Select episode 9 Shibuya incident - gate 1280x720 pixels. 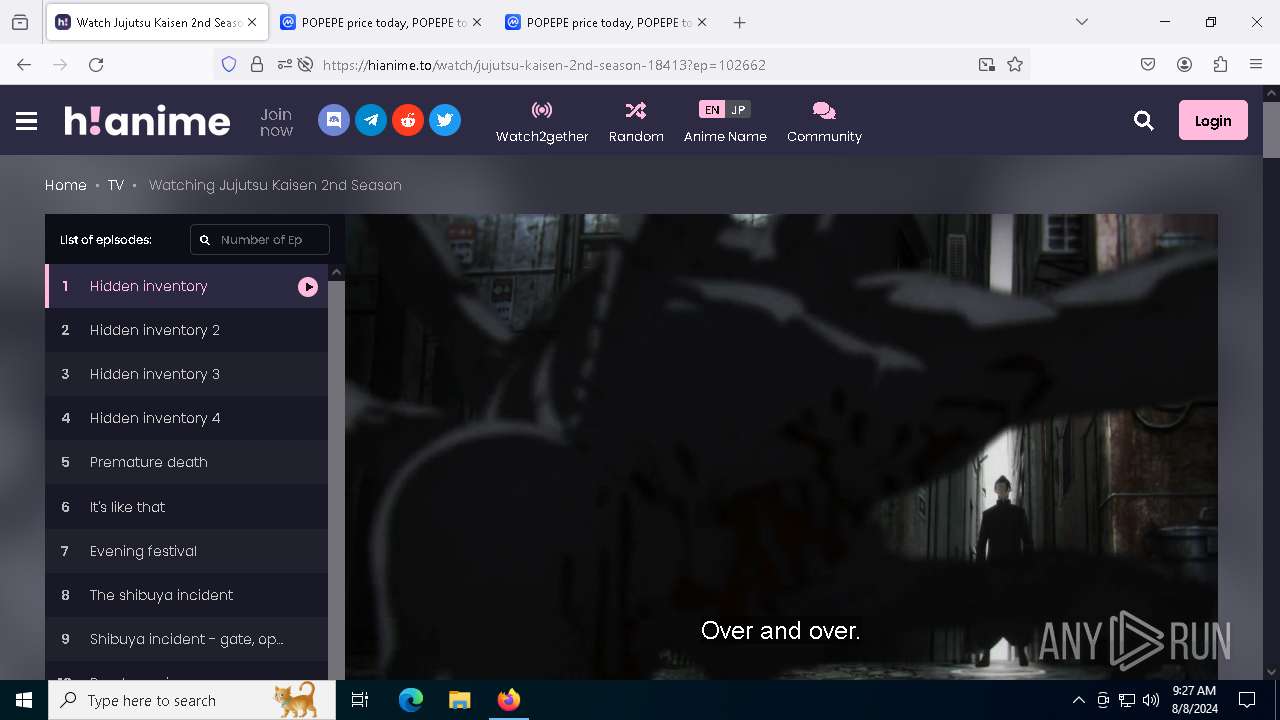(186, 639)
